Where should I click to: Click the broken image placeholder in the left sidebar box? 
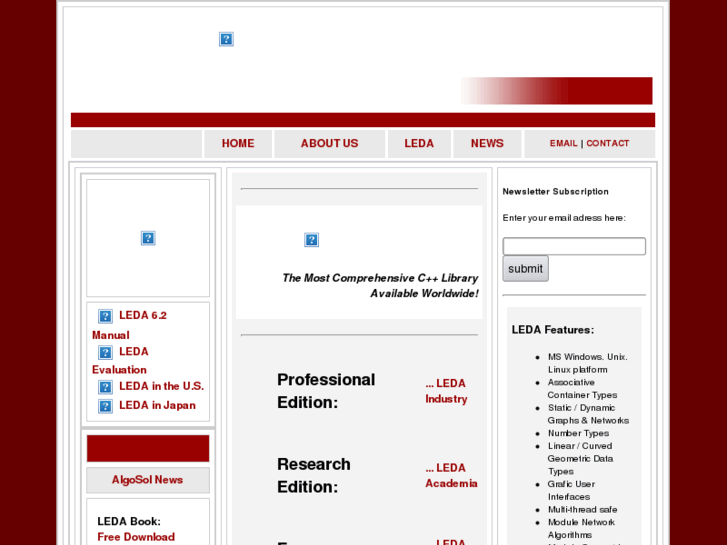pos(148,238)
